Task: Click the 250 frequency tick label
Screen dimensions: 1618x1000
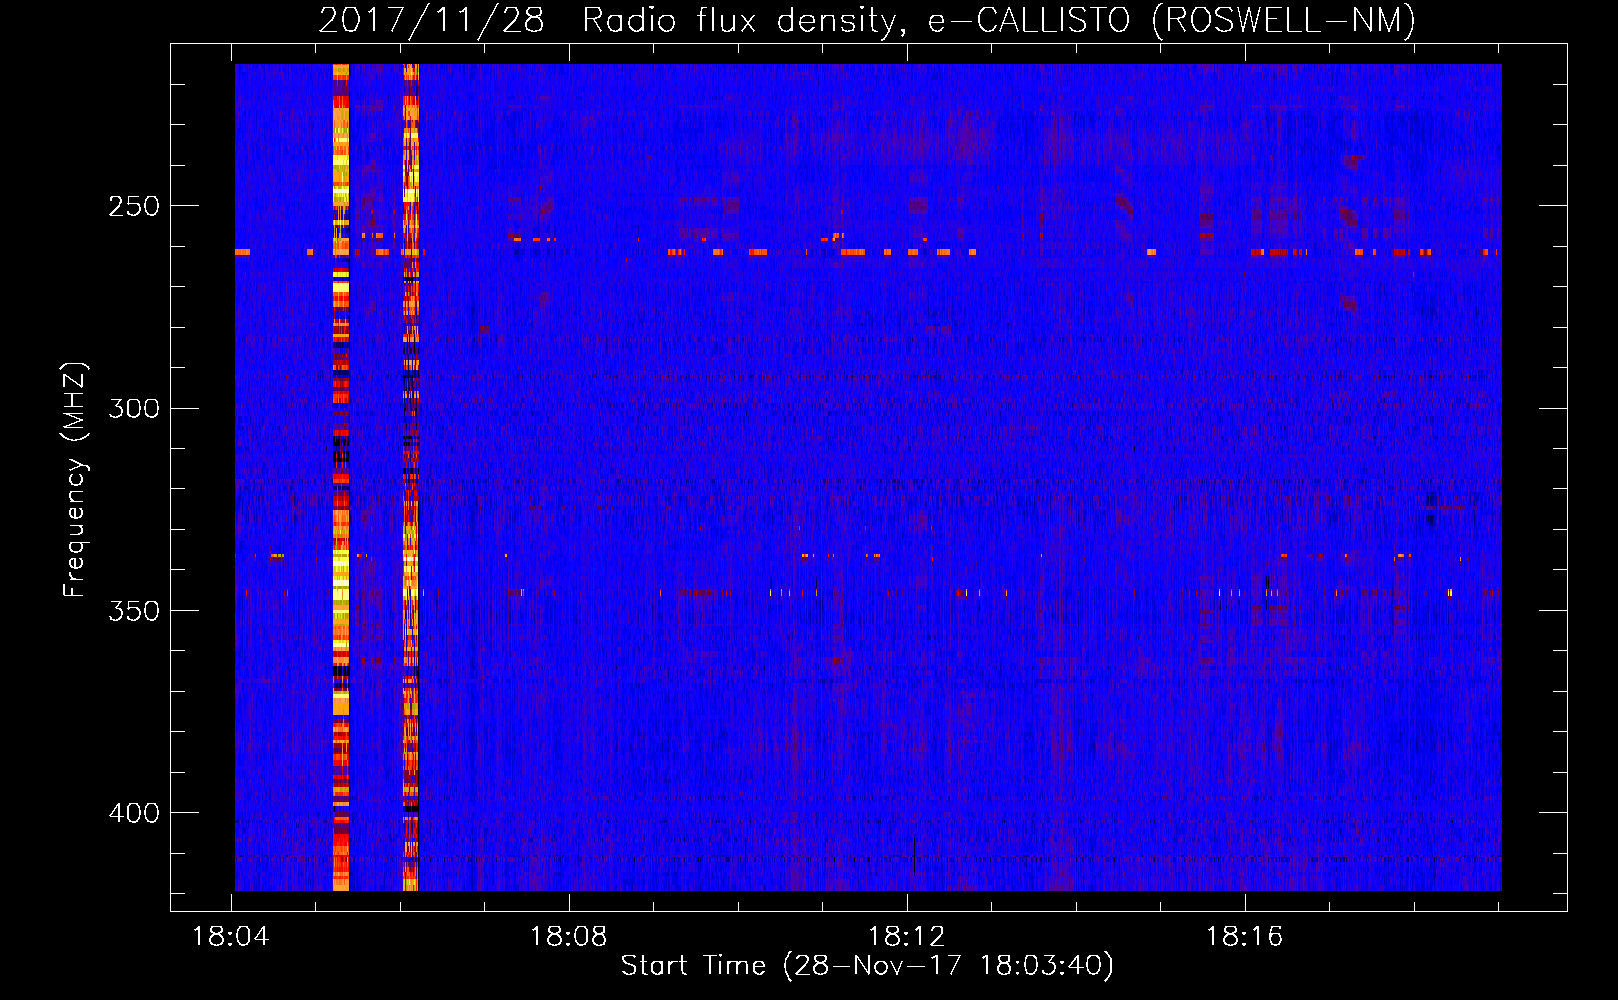Action: tap(134, 206)
